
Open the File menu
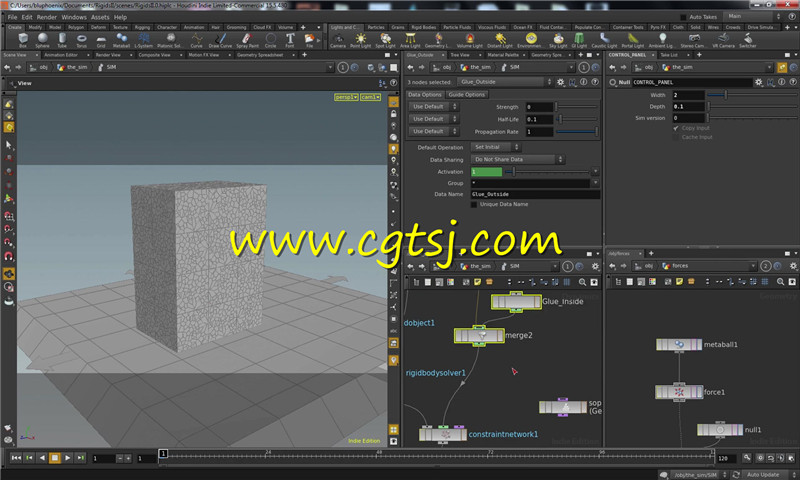(12, 17)
